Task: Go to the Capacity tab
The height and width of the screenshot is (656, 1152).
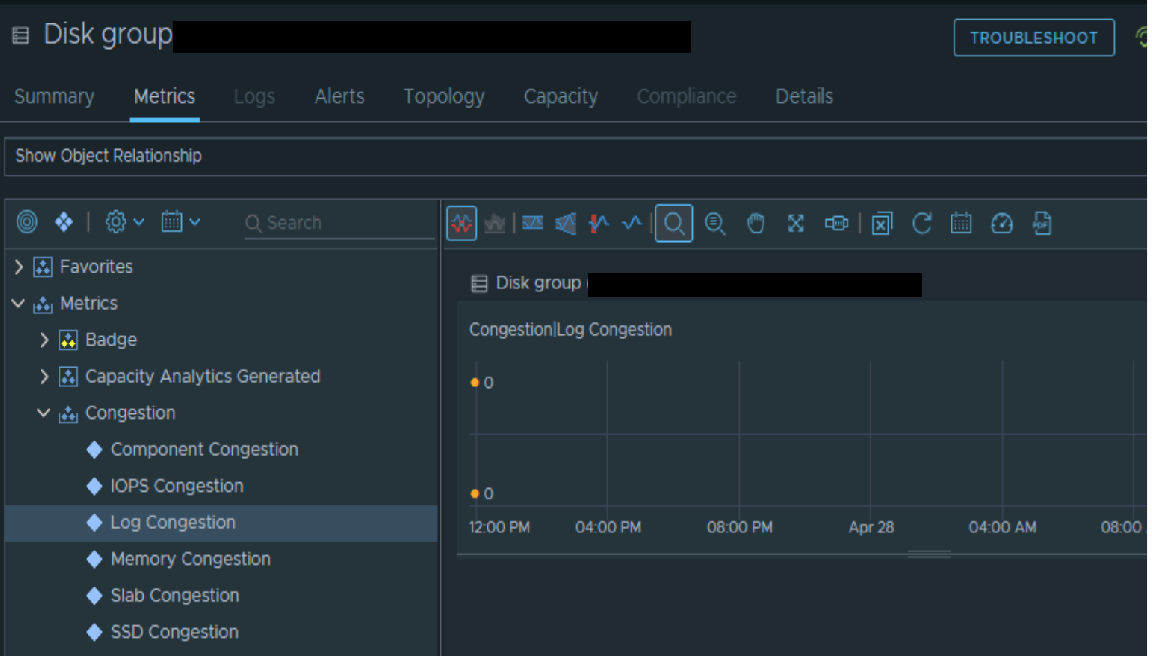Action: 560,97
